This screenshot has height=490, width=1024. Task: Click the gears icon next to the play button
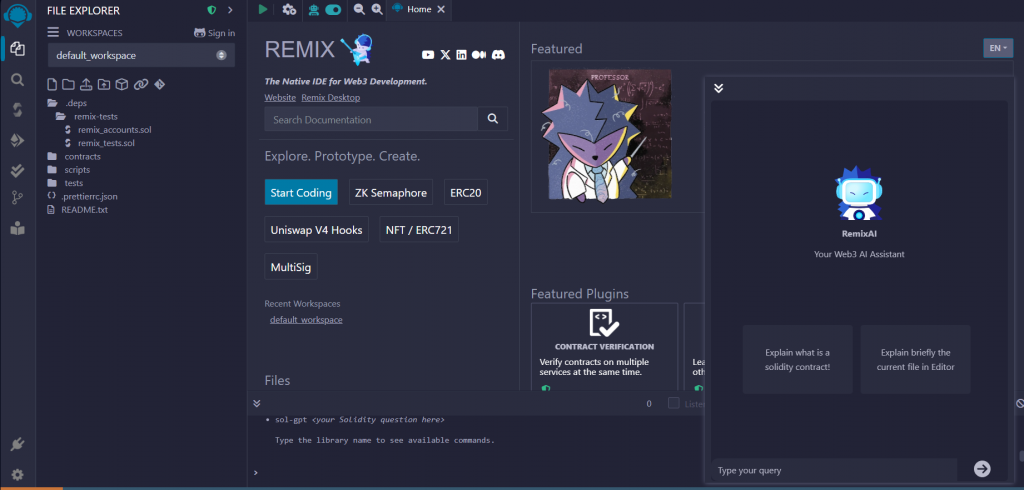tap(289, 9)
